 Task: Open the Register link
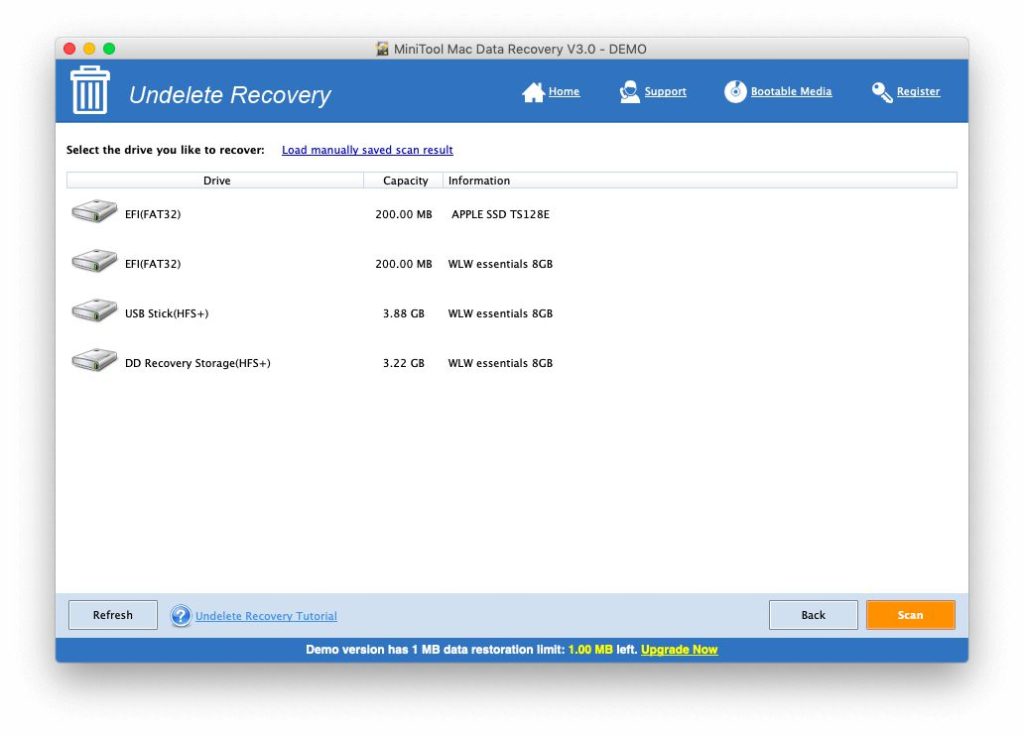pos(918,91)
